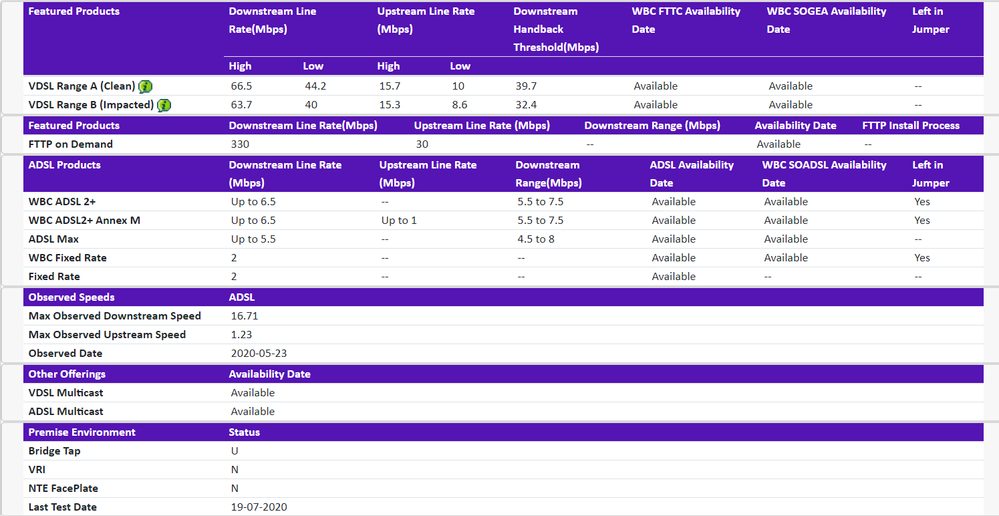Screen dimensions: 999x516
Task: Select the Last Test Date value 19-07-2020
Action: click(x=258, y=507)
